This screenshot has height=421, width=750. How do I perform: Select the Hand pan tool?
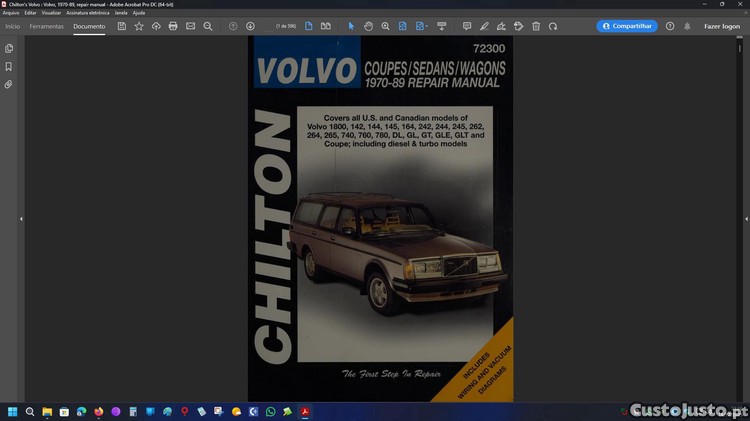pyautogui.click(x=368, y=26)
